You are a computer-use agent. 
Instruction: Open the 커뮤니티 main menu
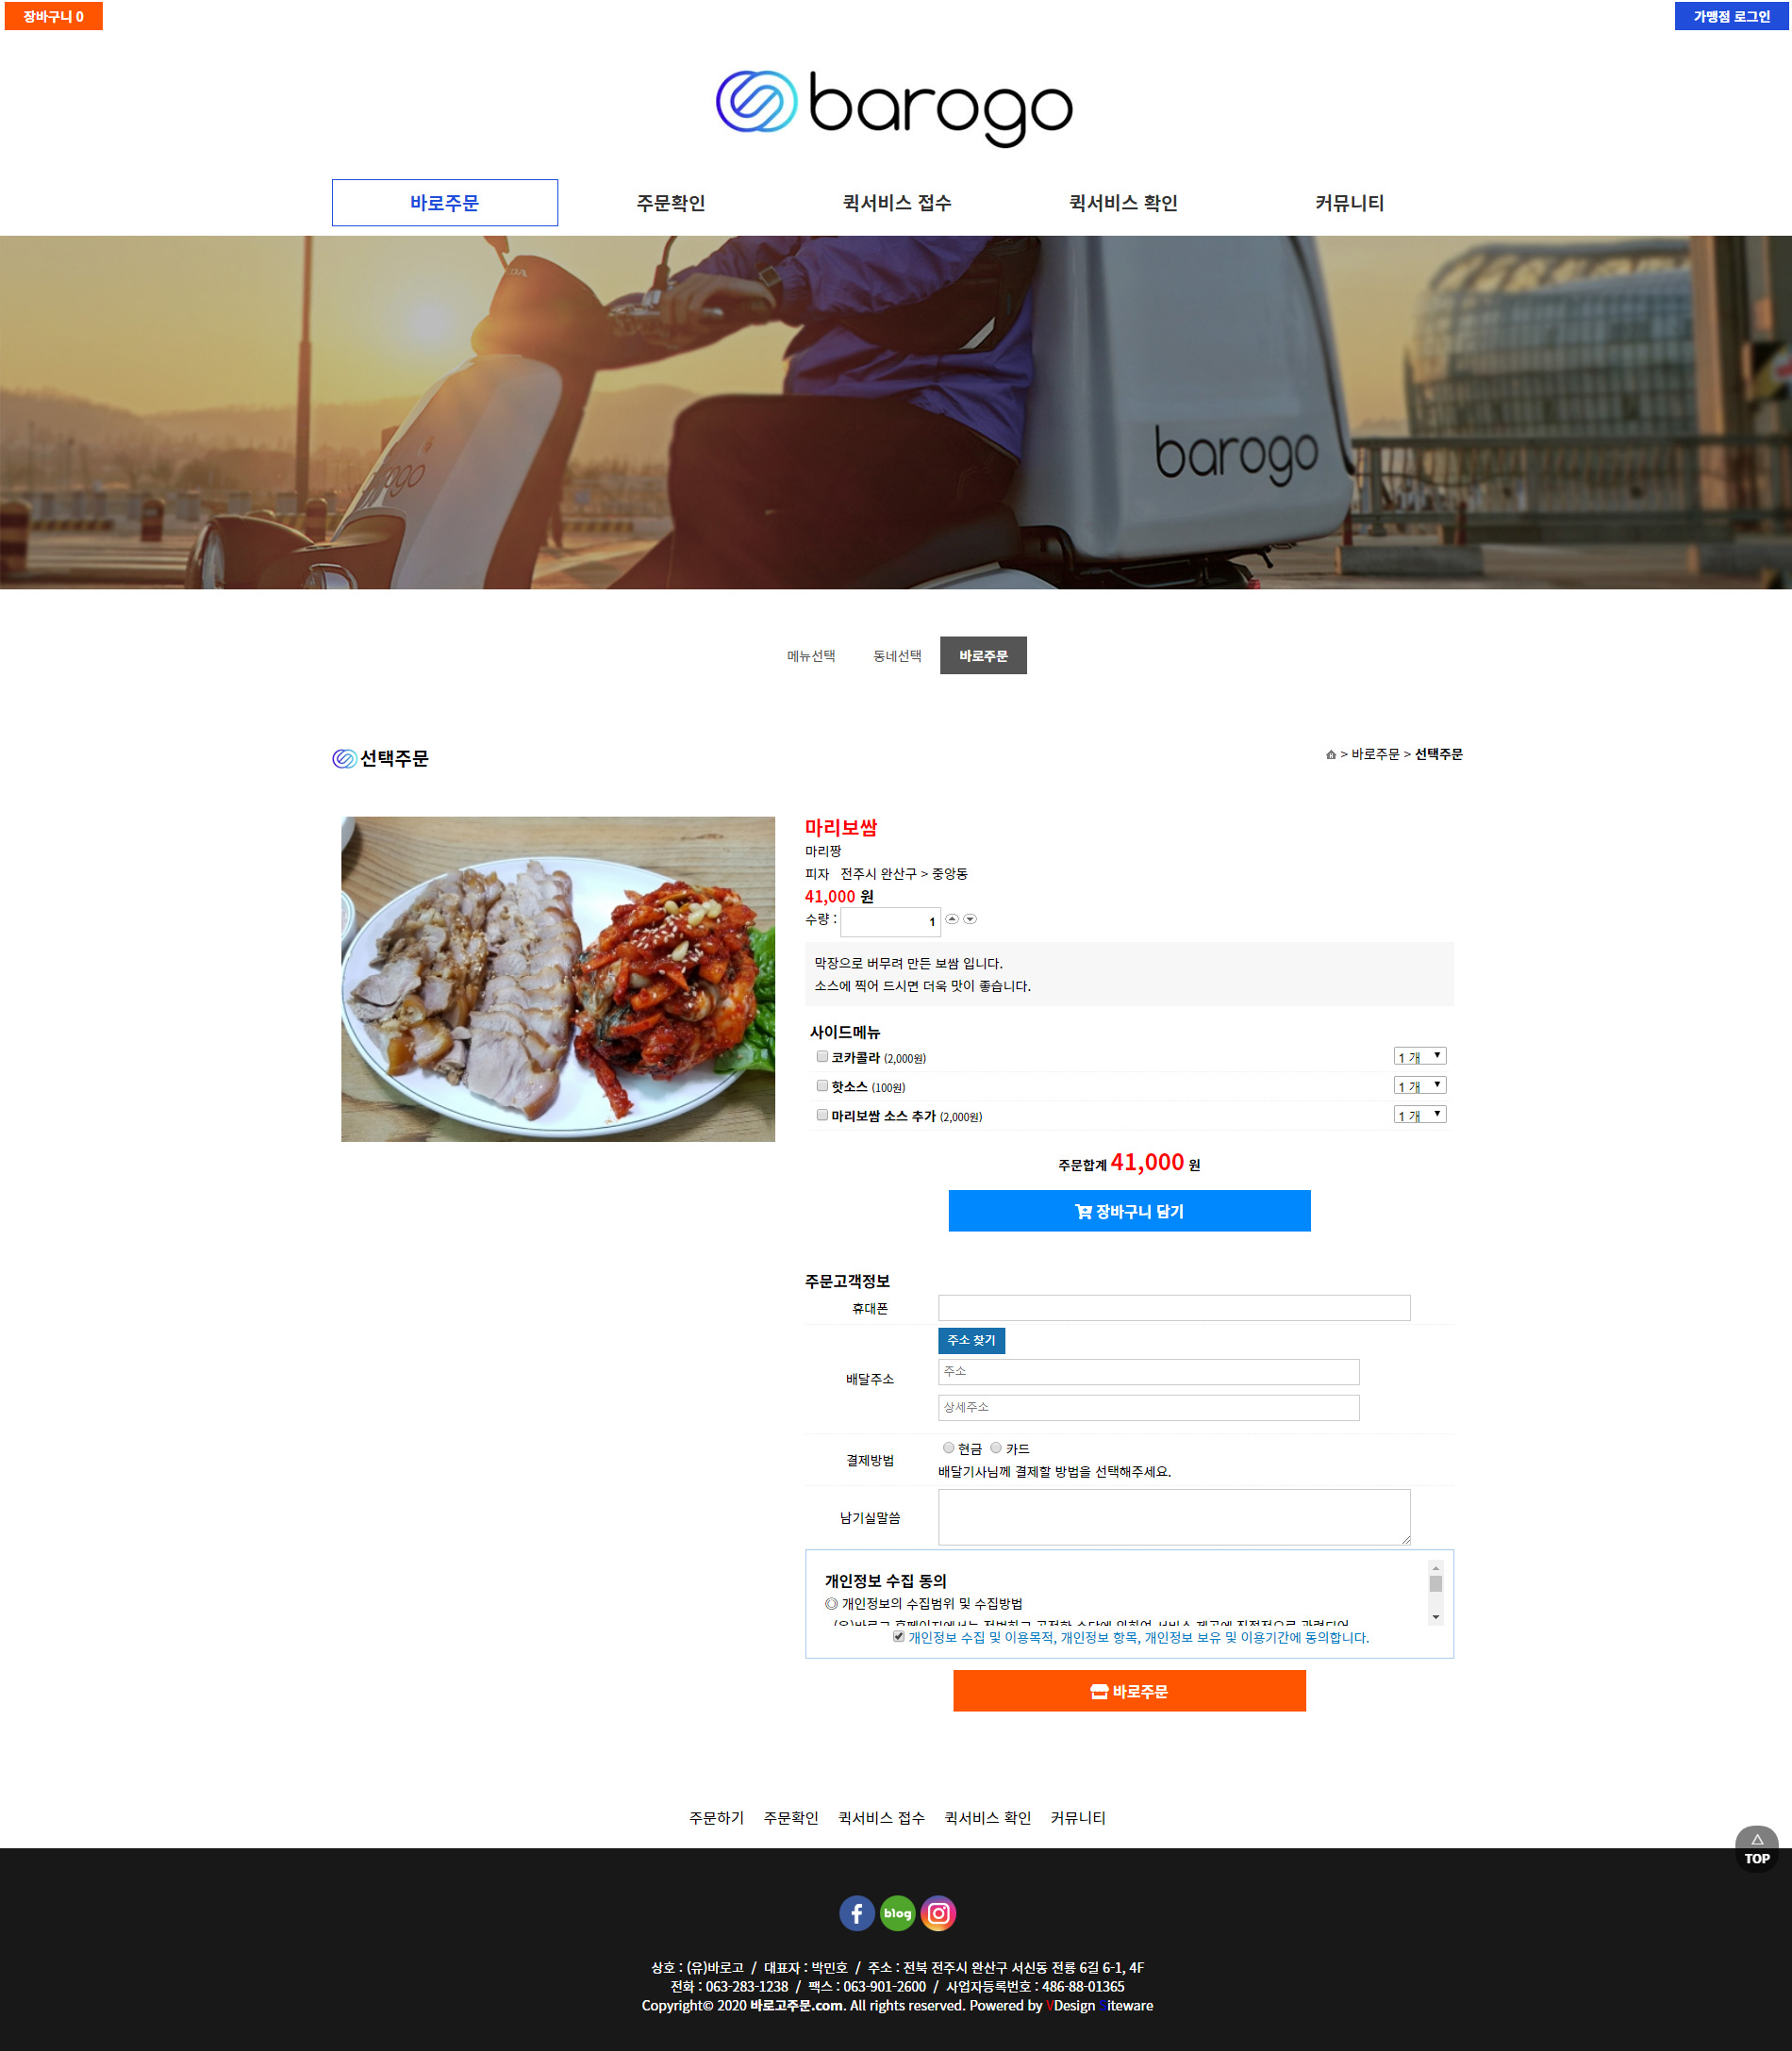(x=1349, y=203)
